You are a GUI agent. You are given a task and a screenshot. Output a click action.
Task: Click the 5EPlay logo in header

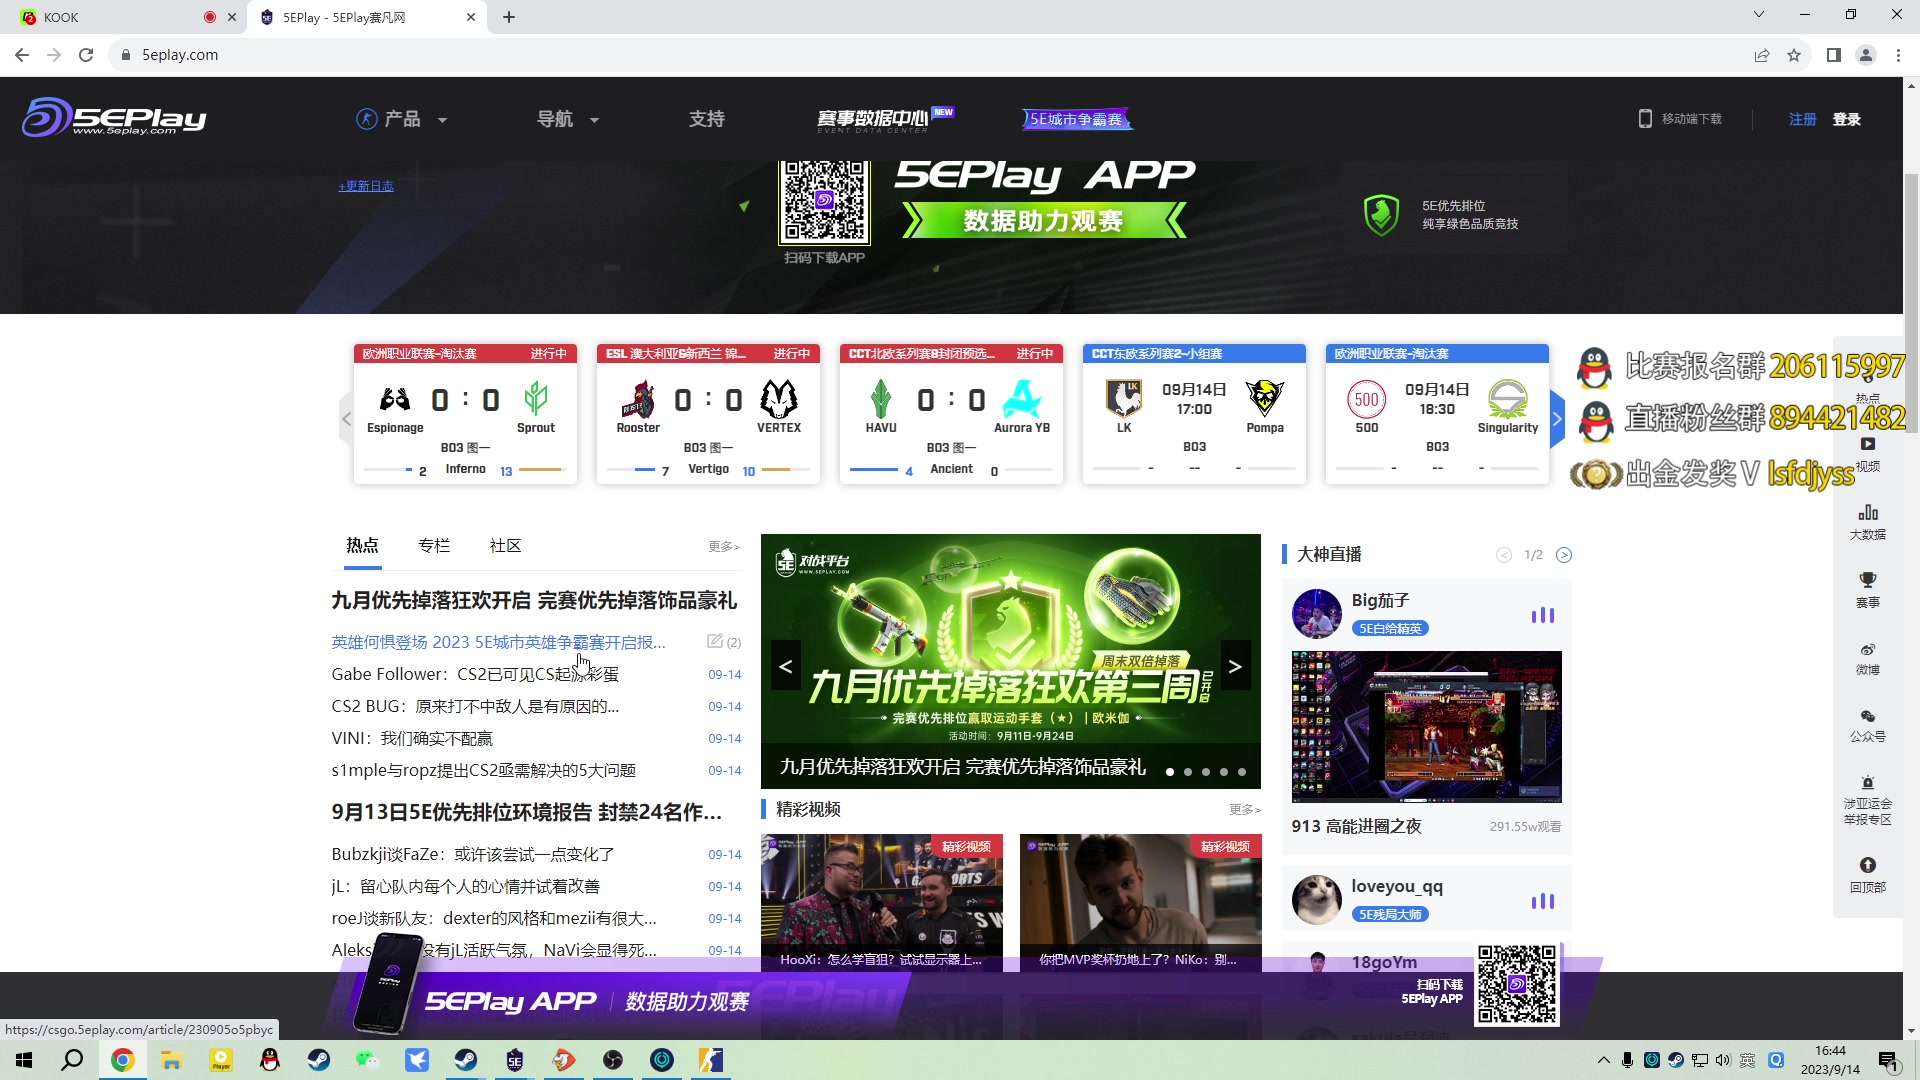click(x=114, y=117)
